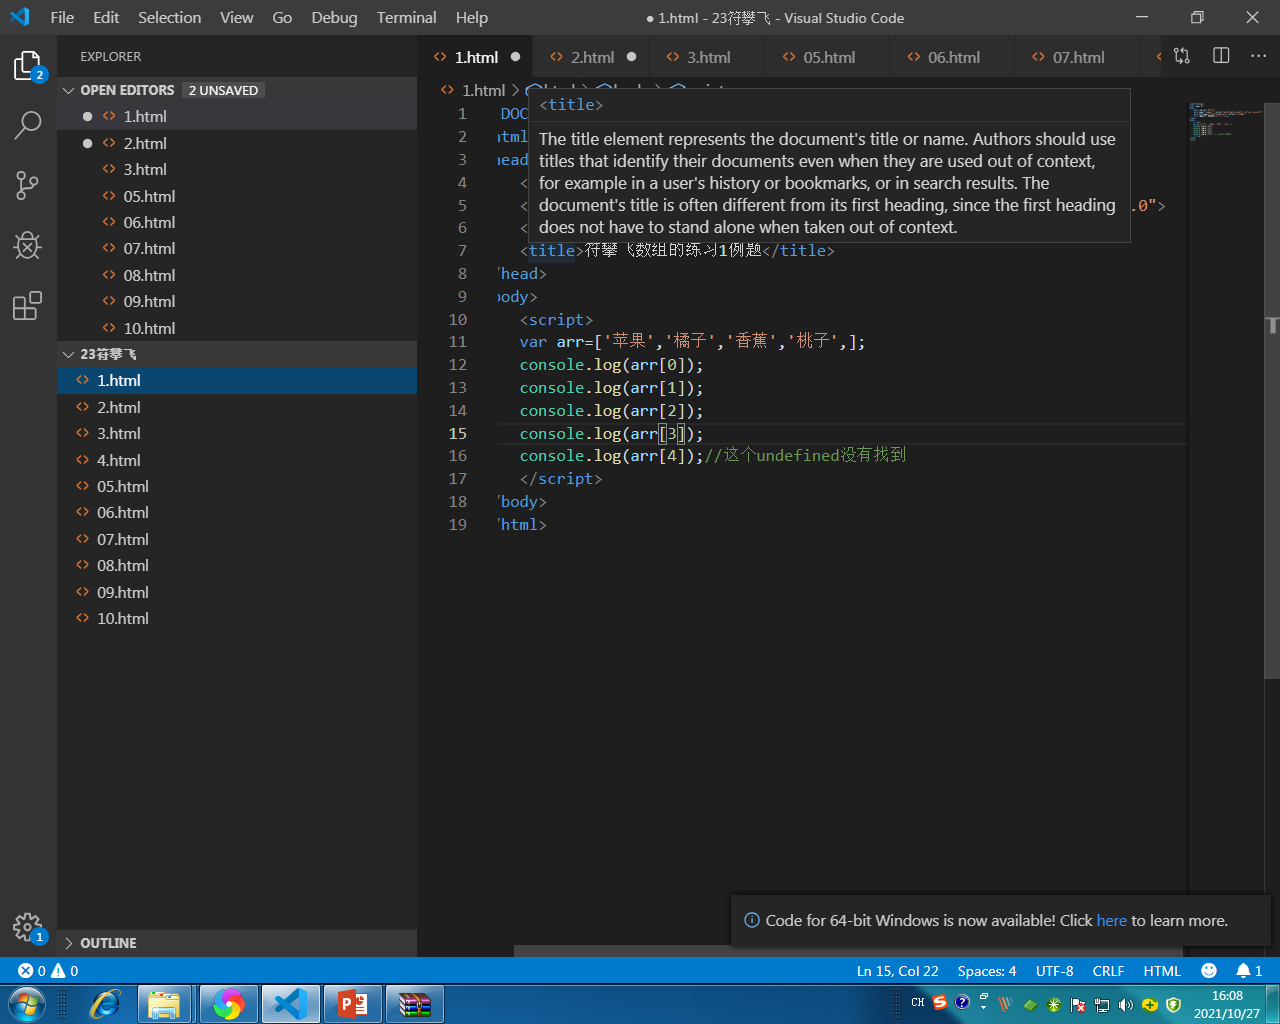
Task: Click the 'here' link in notification
Action: [x=1111, y=921]
